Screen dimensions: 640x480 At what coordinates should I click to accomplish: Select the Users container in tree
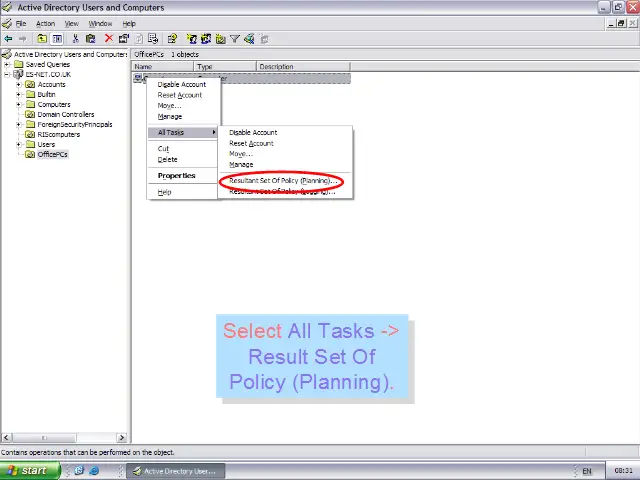[46, 144]
